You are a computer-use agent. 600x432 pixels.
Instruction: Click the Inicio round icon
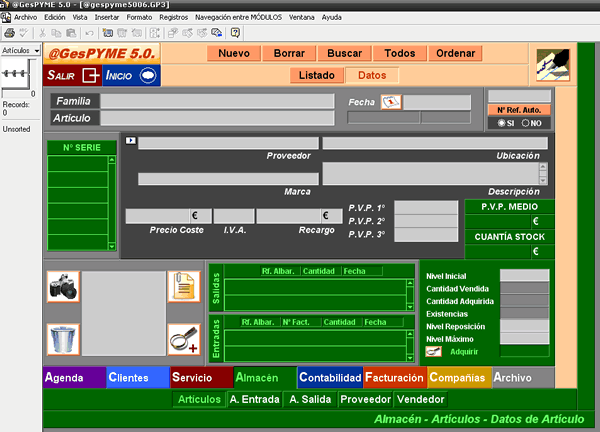click(148, 75)
